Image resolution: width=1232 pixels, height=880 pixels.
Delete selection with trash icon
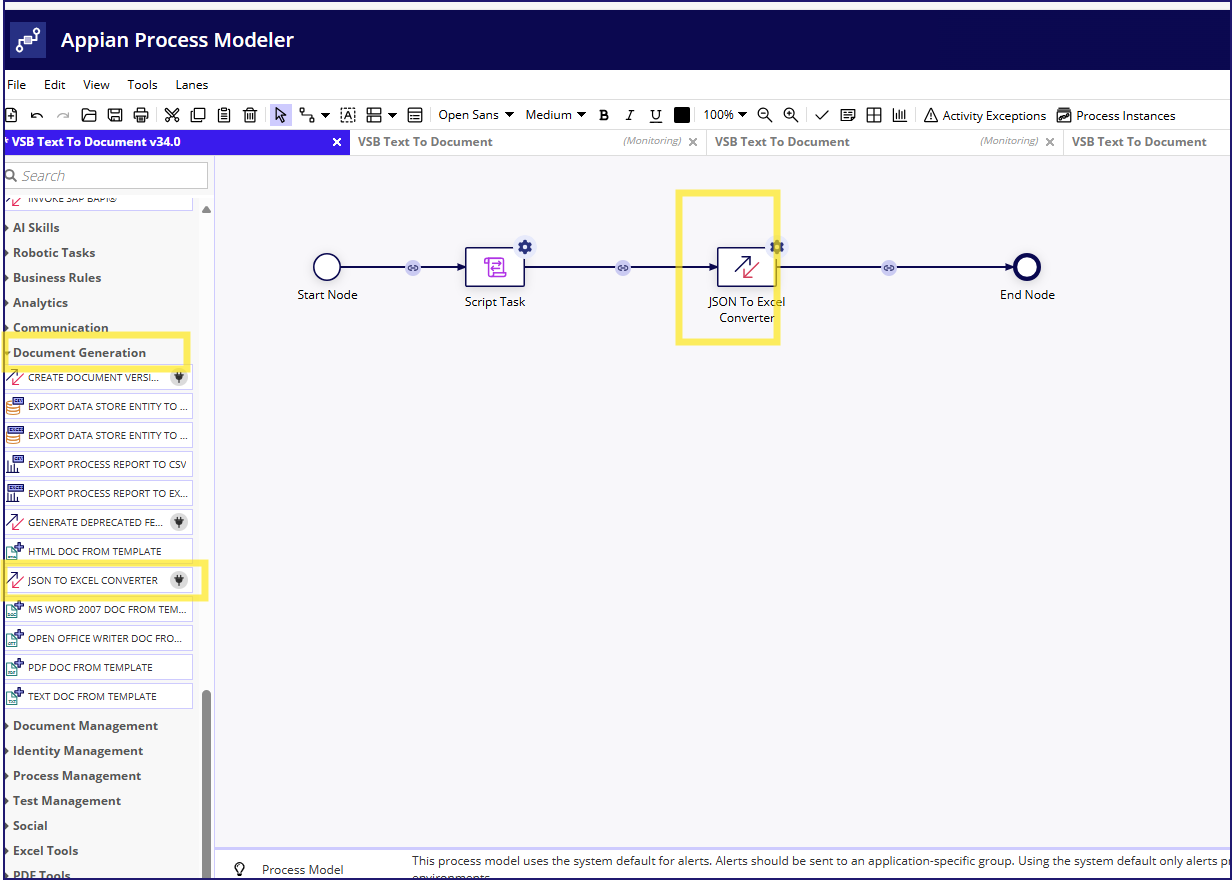pyautogui.click(x=250, y=115)
